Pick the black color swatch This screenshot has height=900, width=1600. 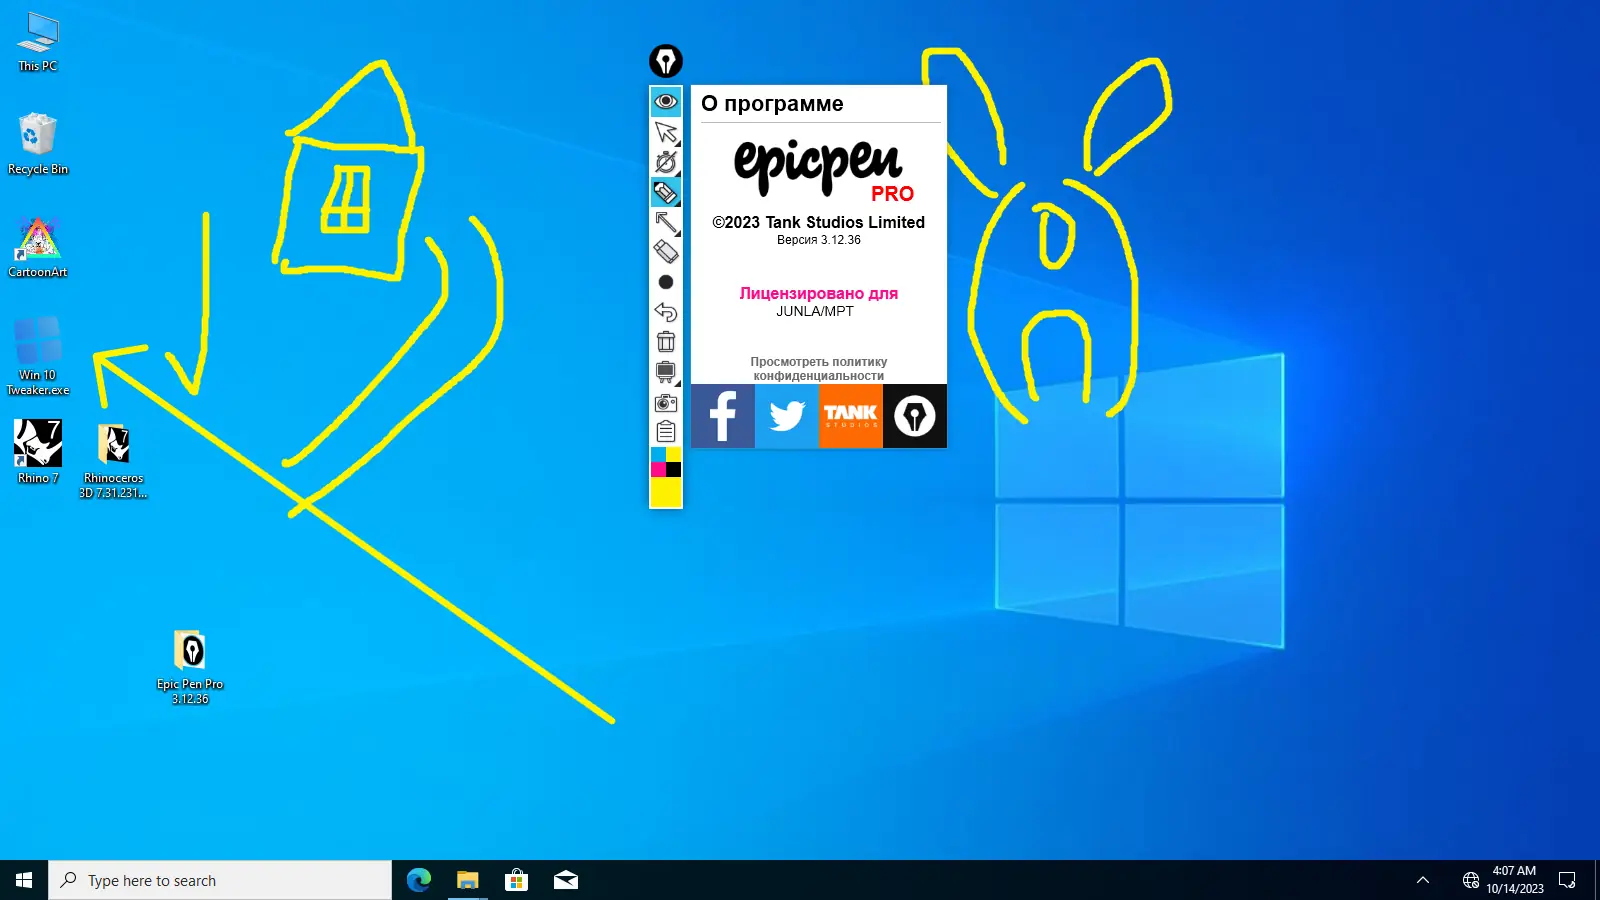coord(674,470)
